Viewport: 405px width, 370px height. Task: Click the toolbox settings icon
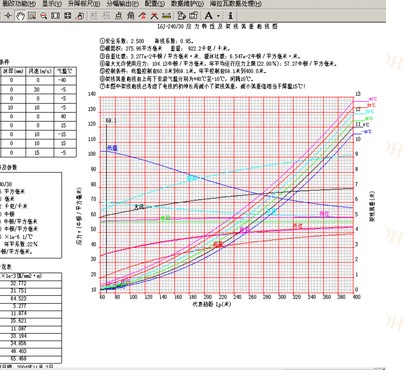193,15
